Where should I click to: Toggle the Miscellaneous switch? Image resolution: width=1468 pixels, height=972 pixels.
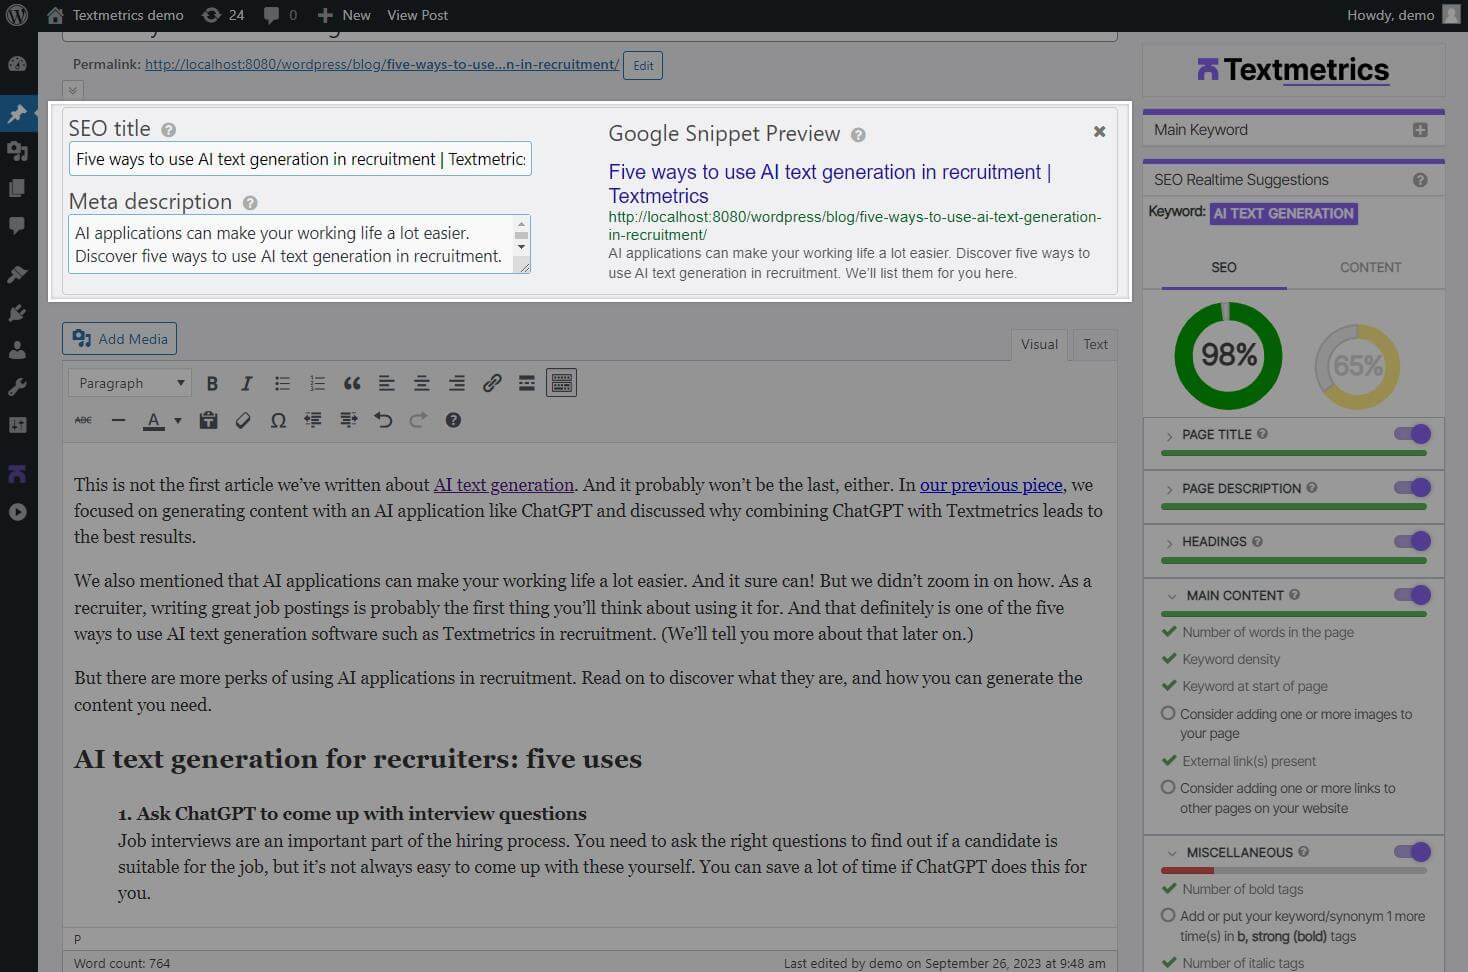click(x=1412, y=852)
